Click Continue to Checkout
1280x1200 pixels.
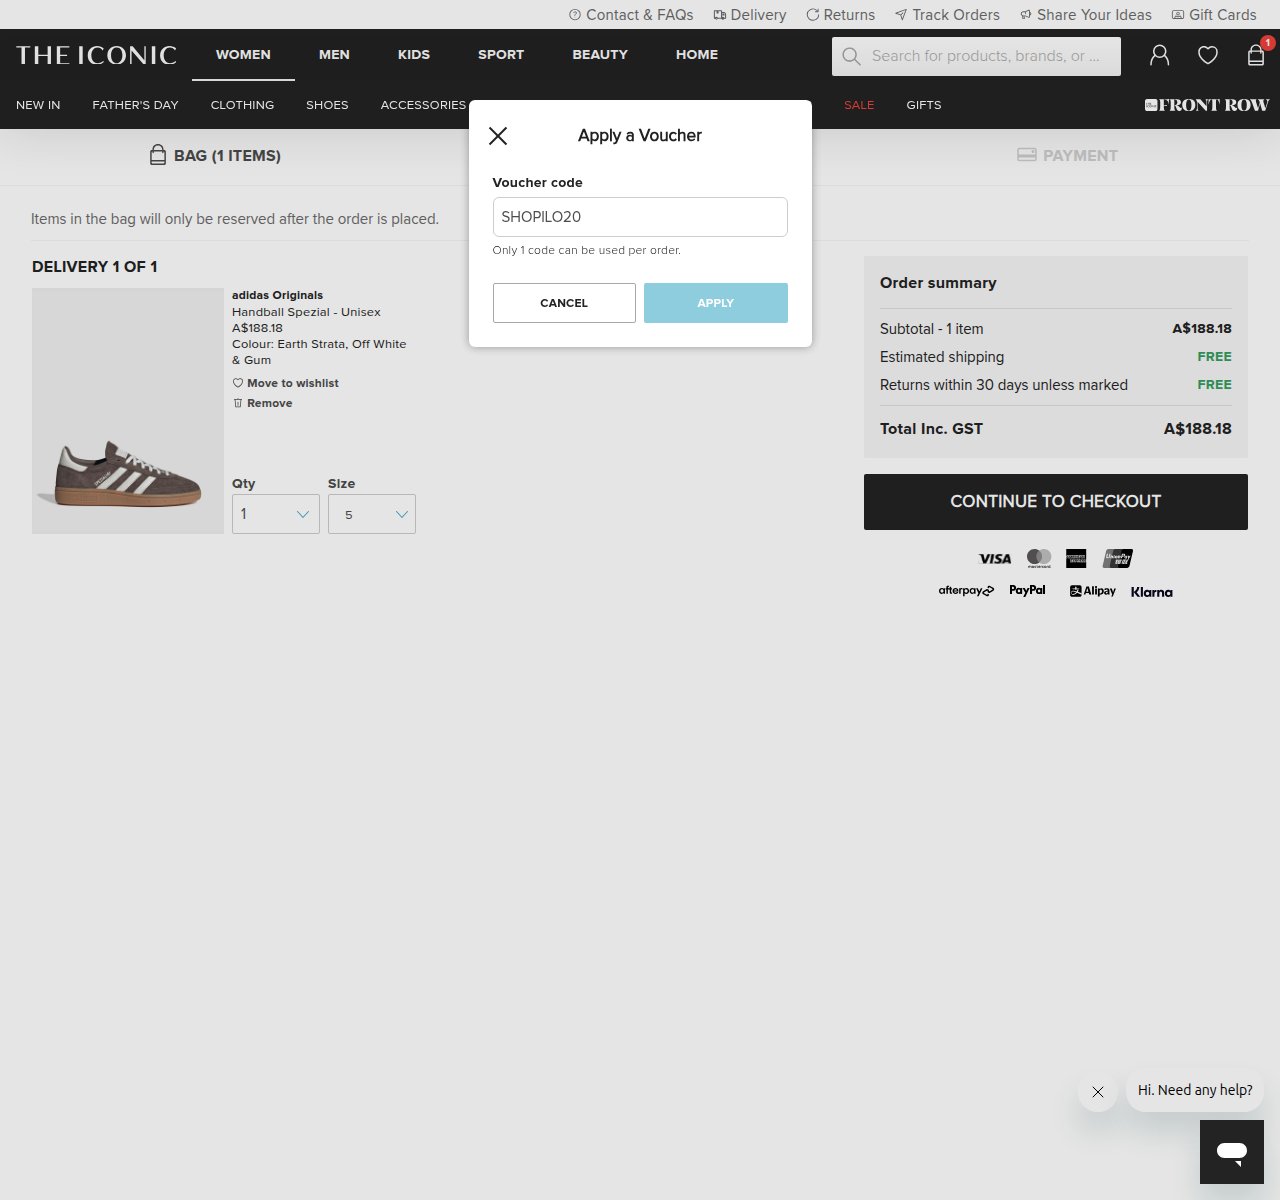pyautogui.click(x=1056, y=502)
